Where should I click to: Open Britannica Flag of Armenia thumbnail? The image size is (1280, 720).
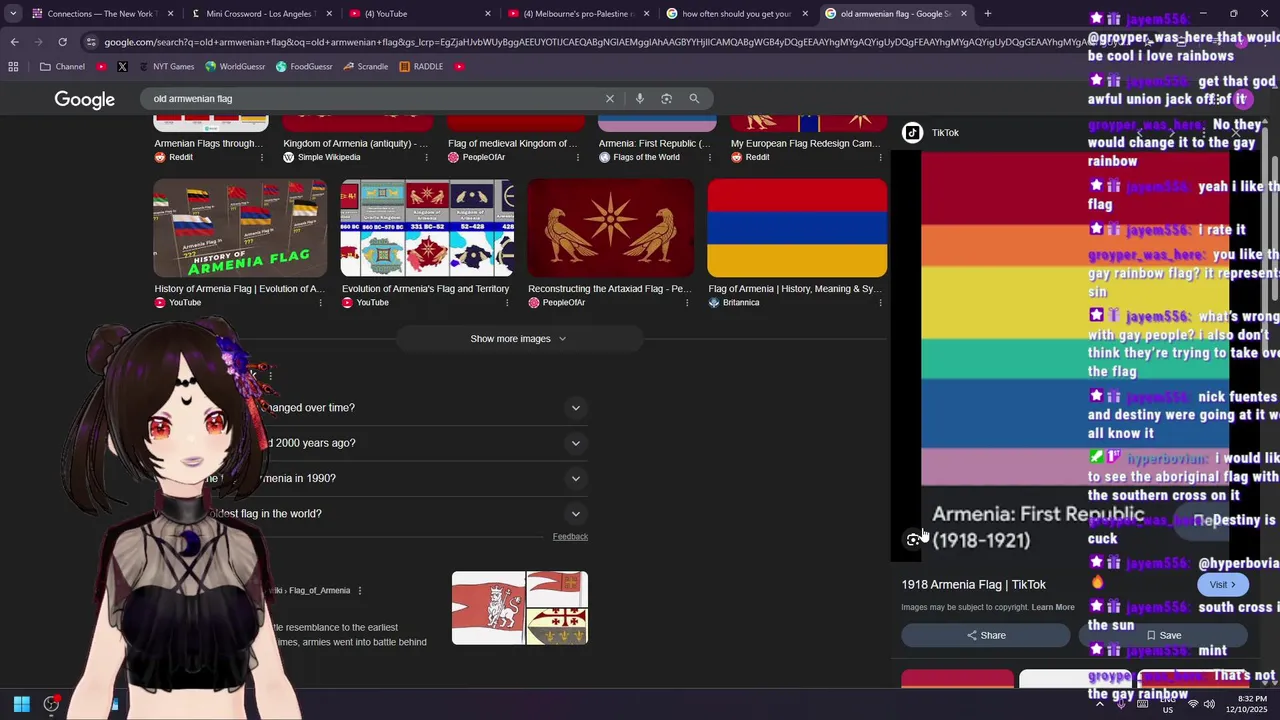(797, 228)
